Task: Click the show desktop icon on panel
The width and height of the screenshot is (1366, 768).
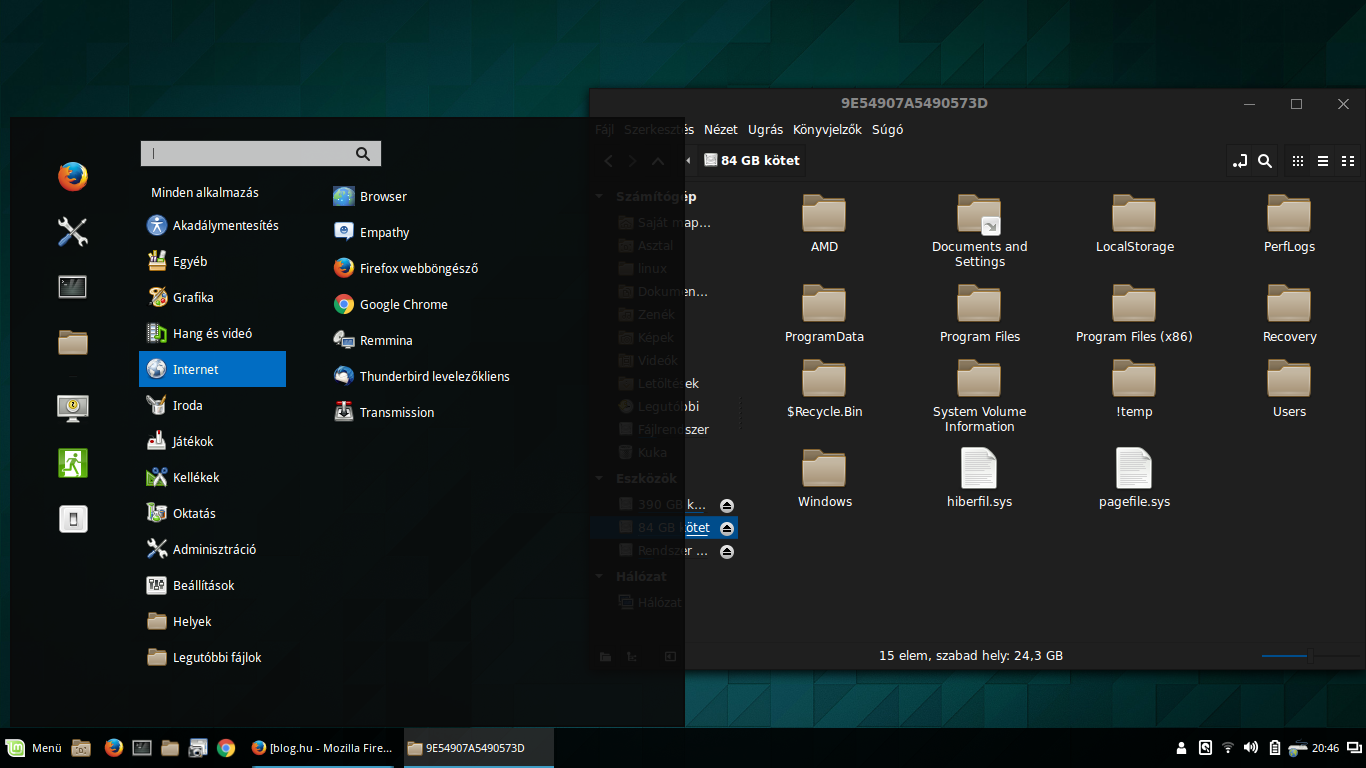Action: (x=82, y=748)
